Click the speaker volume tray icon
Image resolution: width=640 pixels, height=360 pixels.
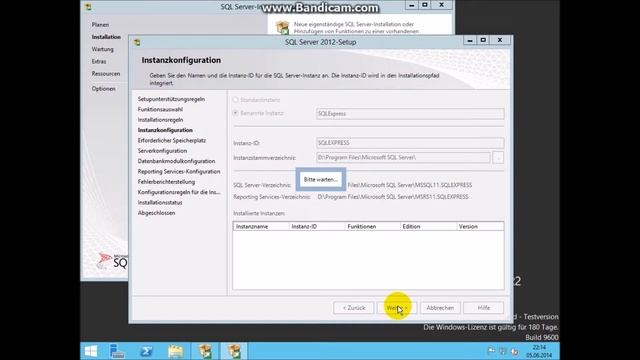click(515, 351)
